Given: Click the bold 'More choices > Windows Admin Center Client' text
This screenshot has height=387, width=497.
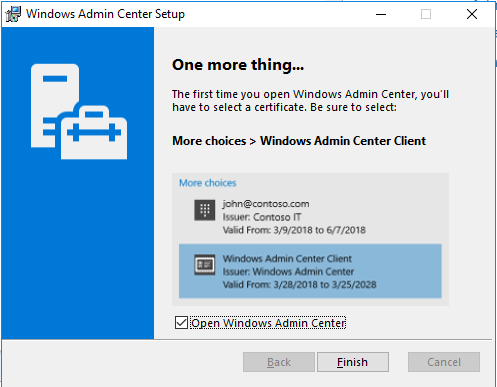Looking at the screenshot, I should 299,141.
